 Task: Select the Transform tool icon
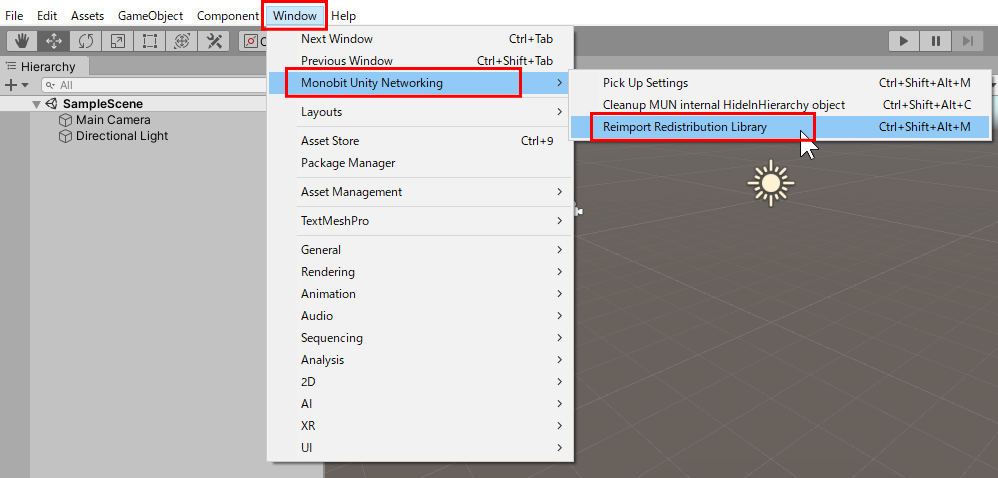182,41
